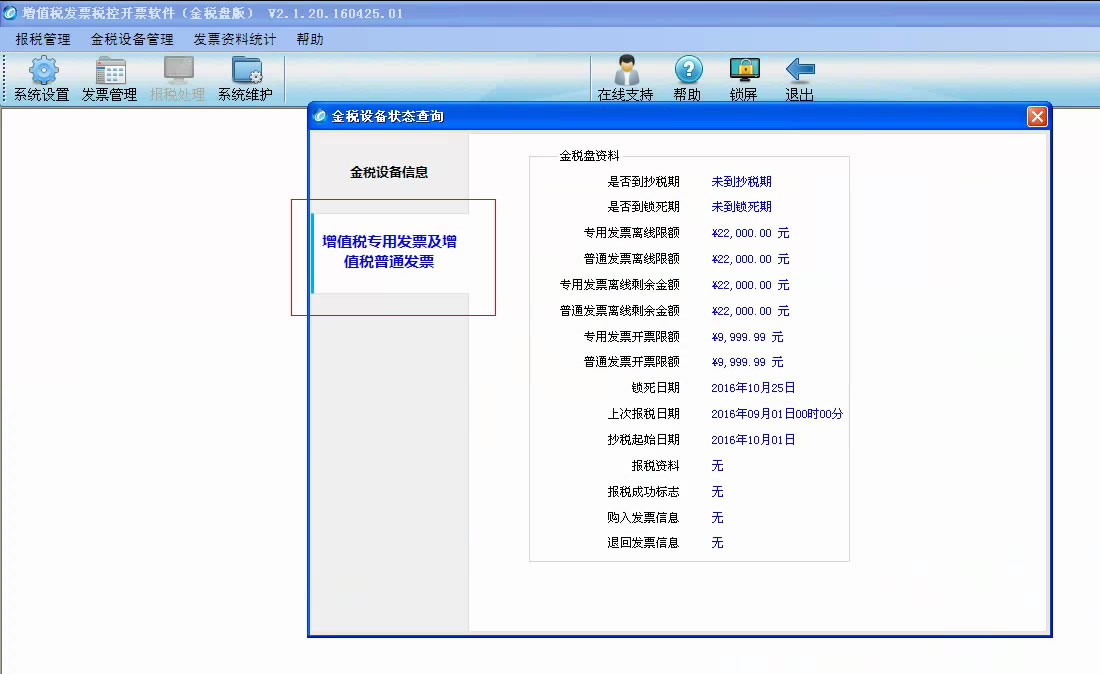Open 系统维护 from the toolbar
The height and width of the screenshot is (674, 1100).
[245, 79]
